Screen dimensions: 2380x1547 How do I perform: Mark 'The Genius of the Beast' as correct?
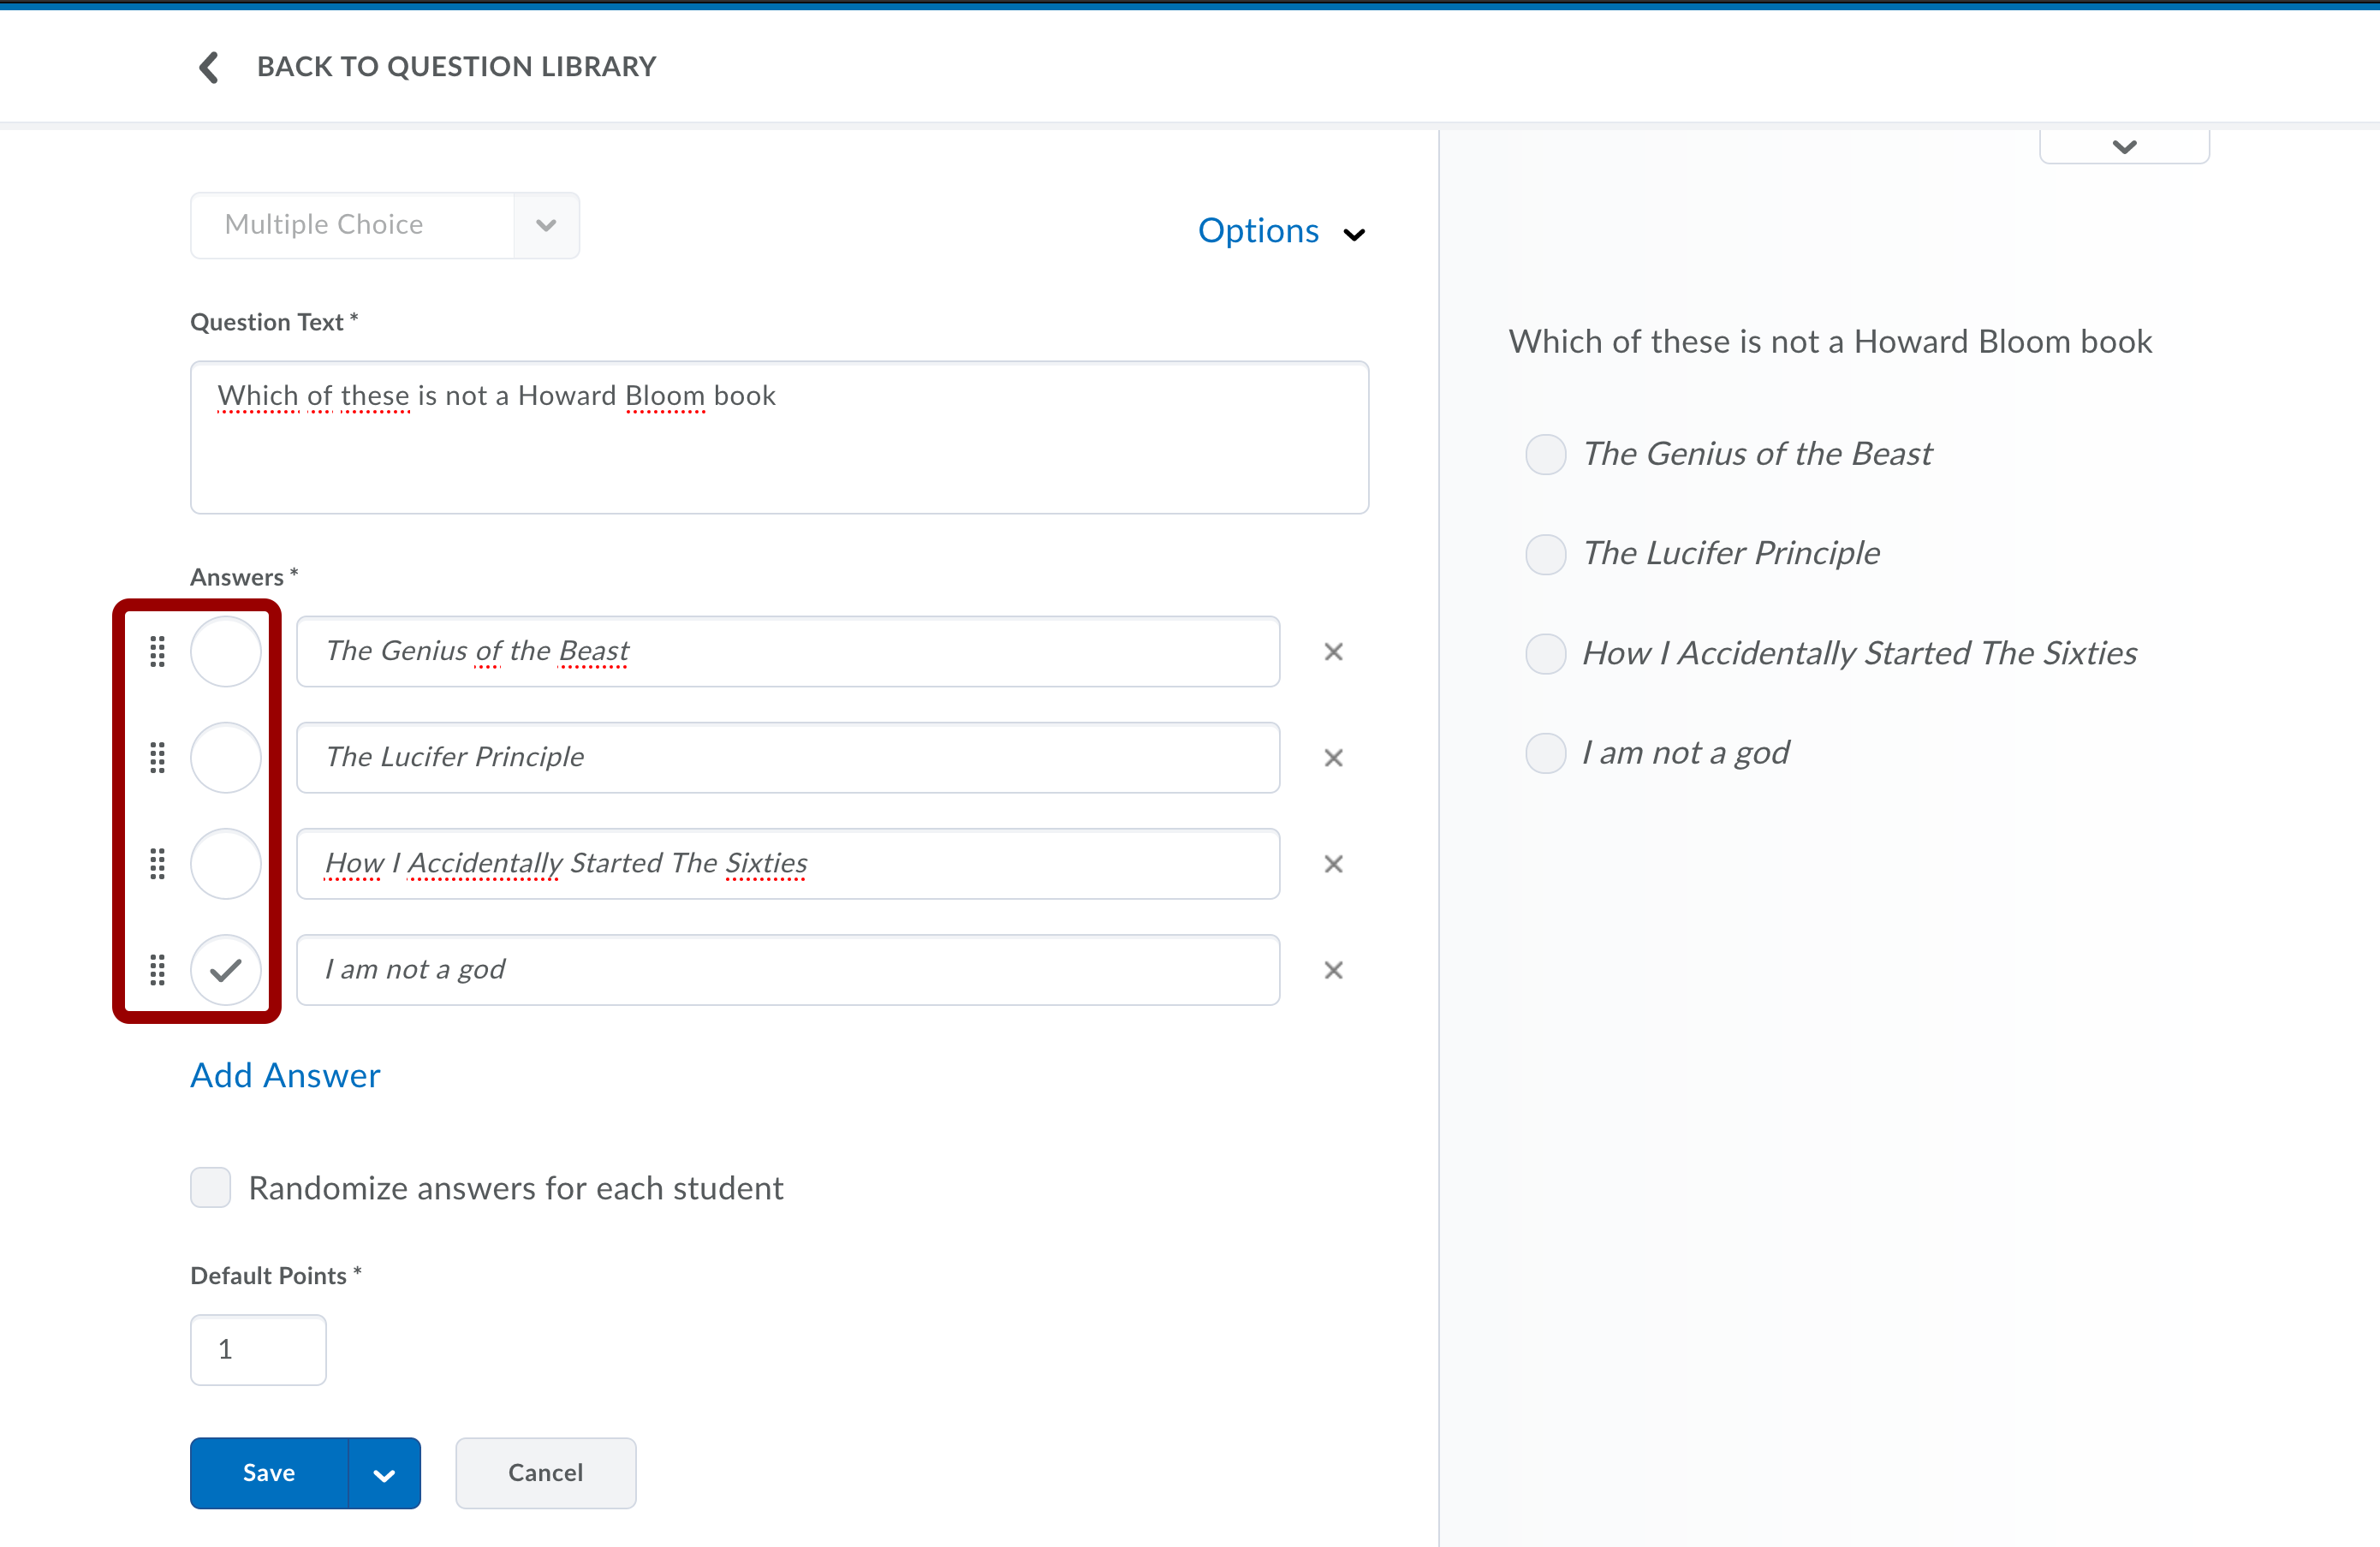226,652
